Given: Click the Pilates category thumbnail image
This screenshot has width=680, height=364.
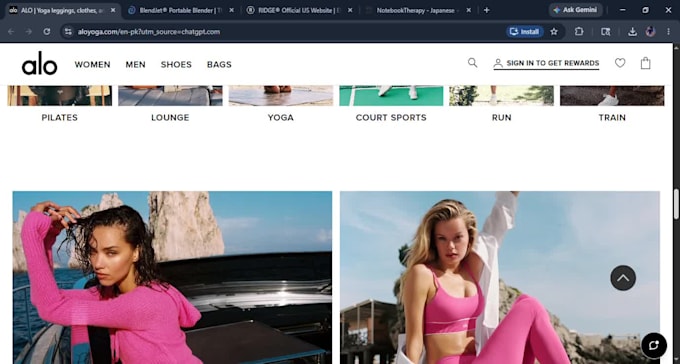Looking at the screenshot, I should pos(59,95).
